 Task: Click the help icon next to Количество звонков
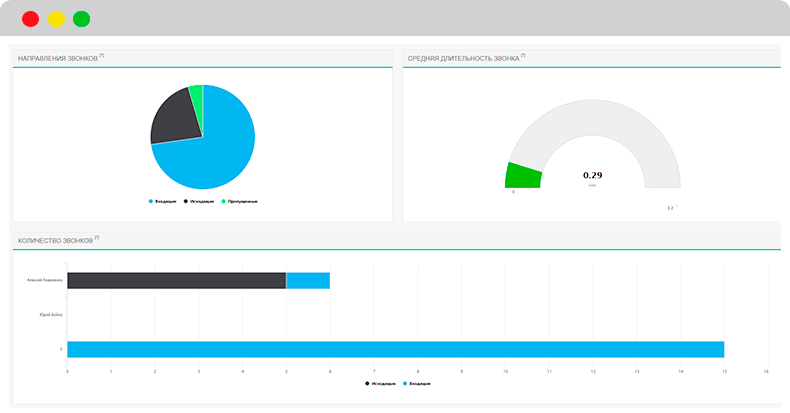[x=97, y=239]
